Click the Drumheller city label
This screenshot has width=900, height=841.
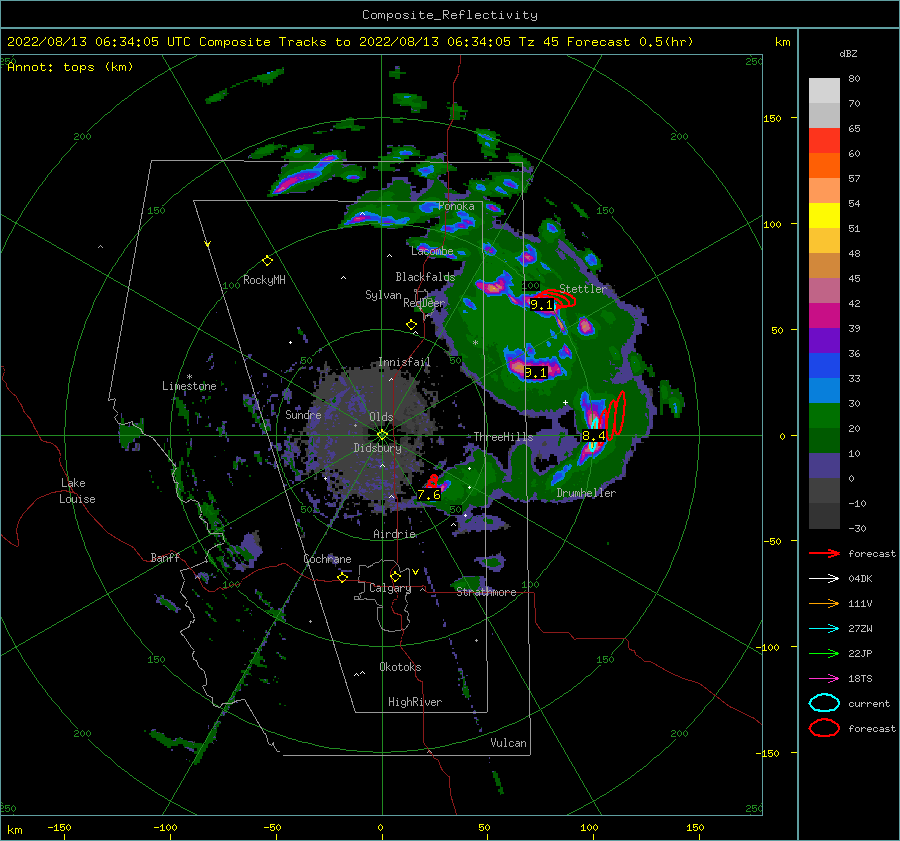[586, 493]
